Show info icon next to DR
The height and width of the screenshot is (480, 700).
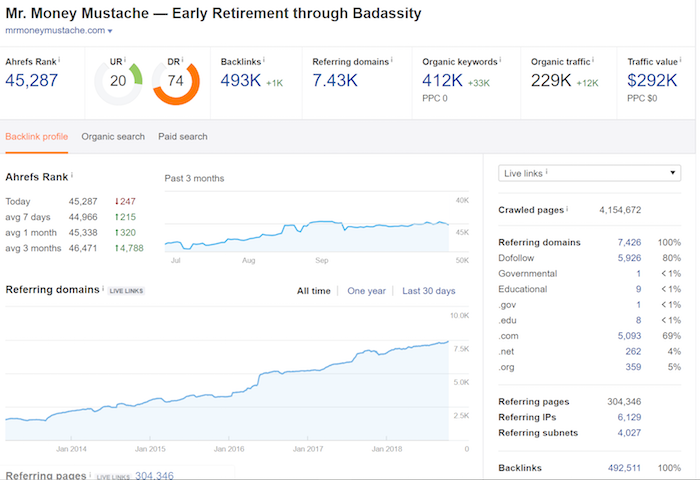point(182,59)
